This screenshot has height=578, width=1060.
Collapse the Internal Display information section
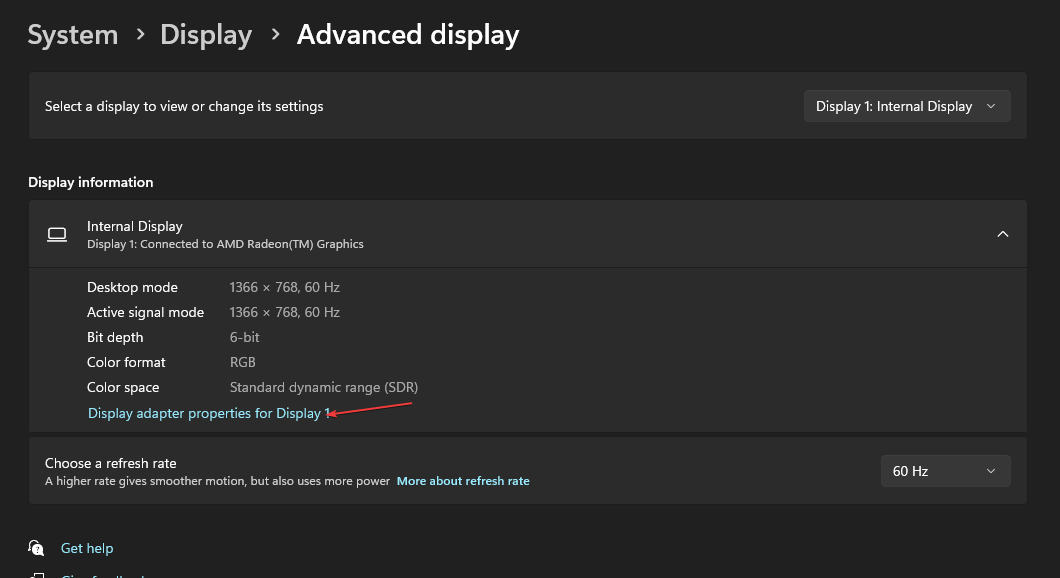point(1002,234)
